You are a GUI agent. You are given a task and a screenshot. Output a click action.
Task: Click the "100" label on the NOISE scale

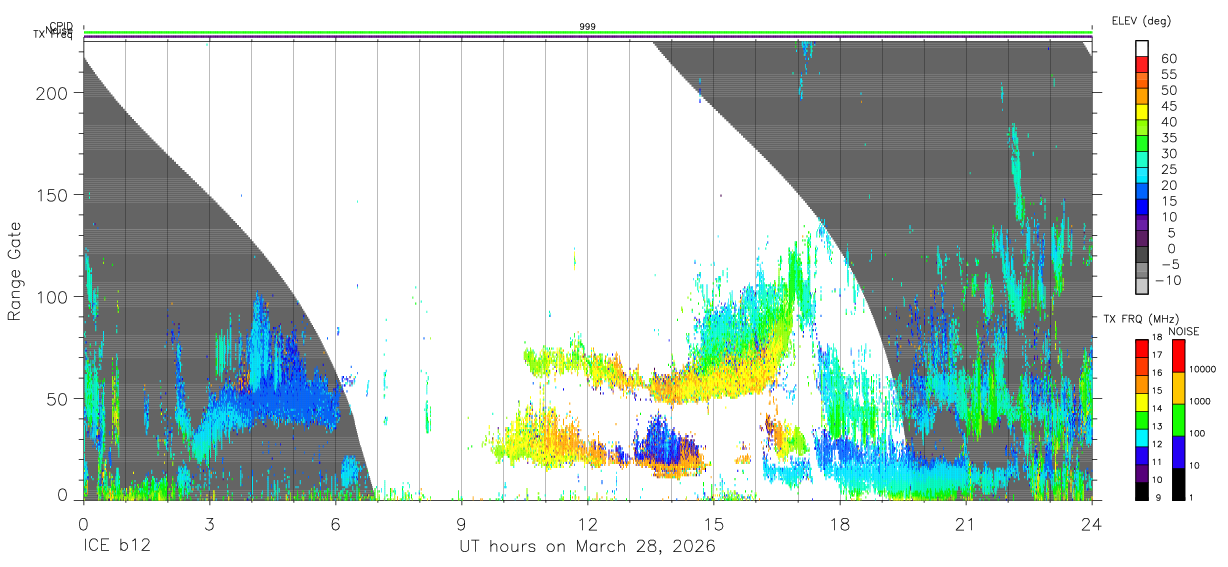(1198, 435)
